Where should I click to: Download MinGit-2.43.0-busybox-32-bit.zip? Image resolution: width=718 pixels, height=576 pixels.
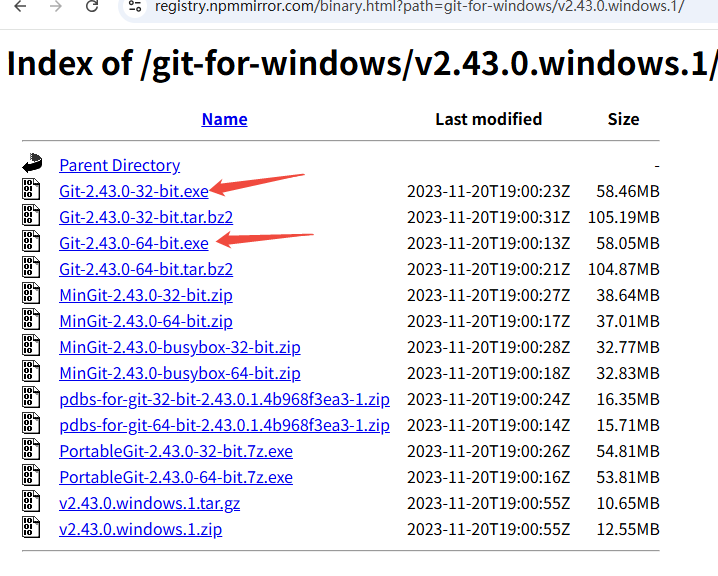coord(180,348)
